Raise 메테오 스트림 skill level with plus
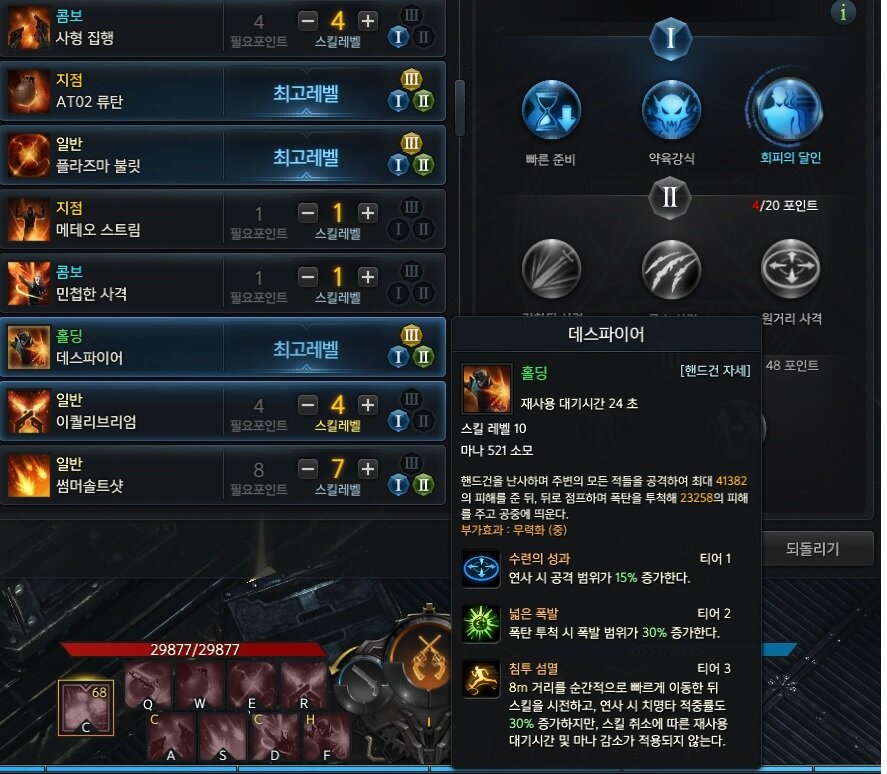This screenshot has height=774, width=887. pos(368,213)
